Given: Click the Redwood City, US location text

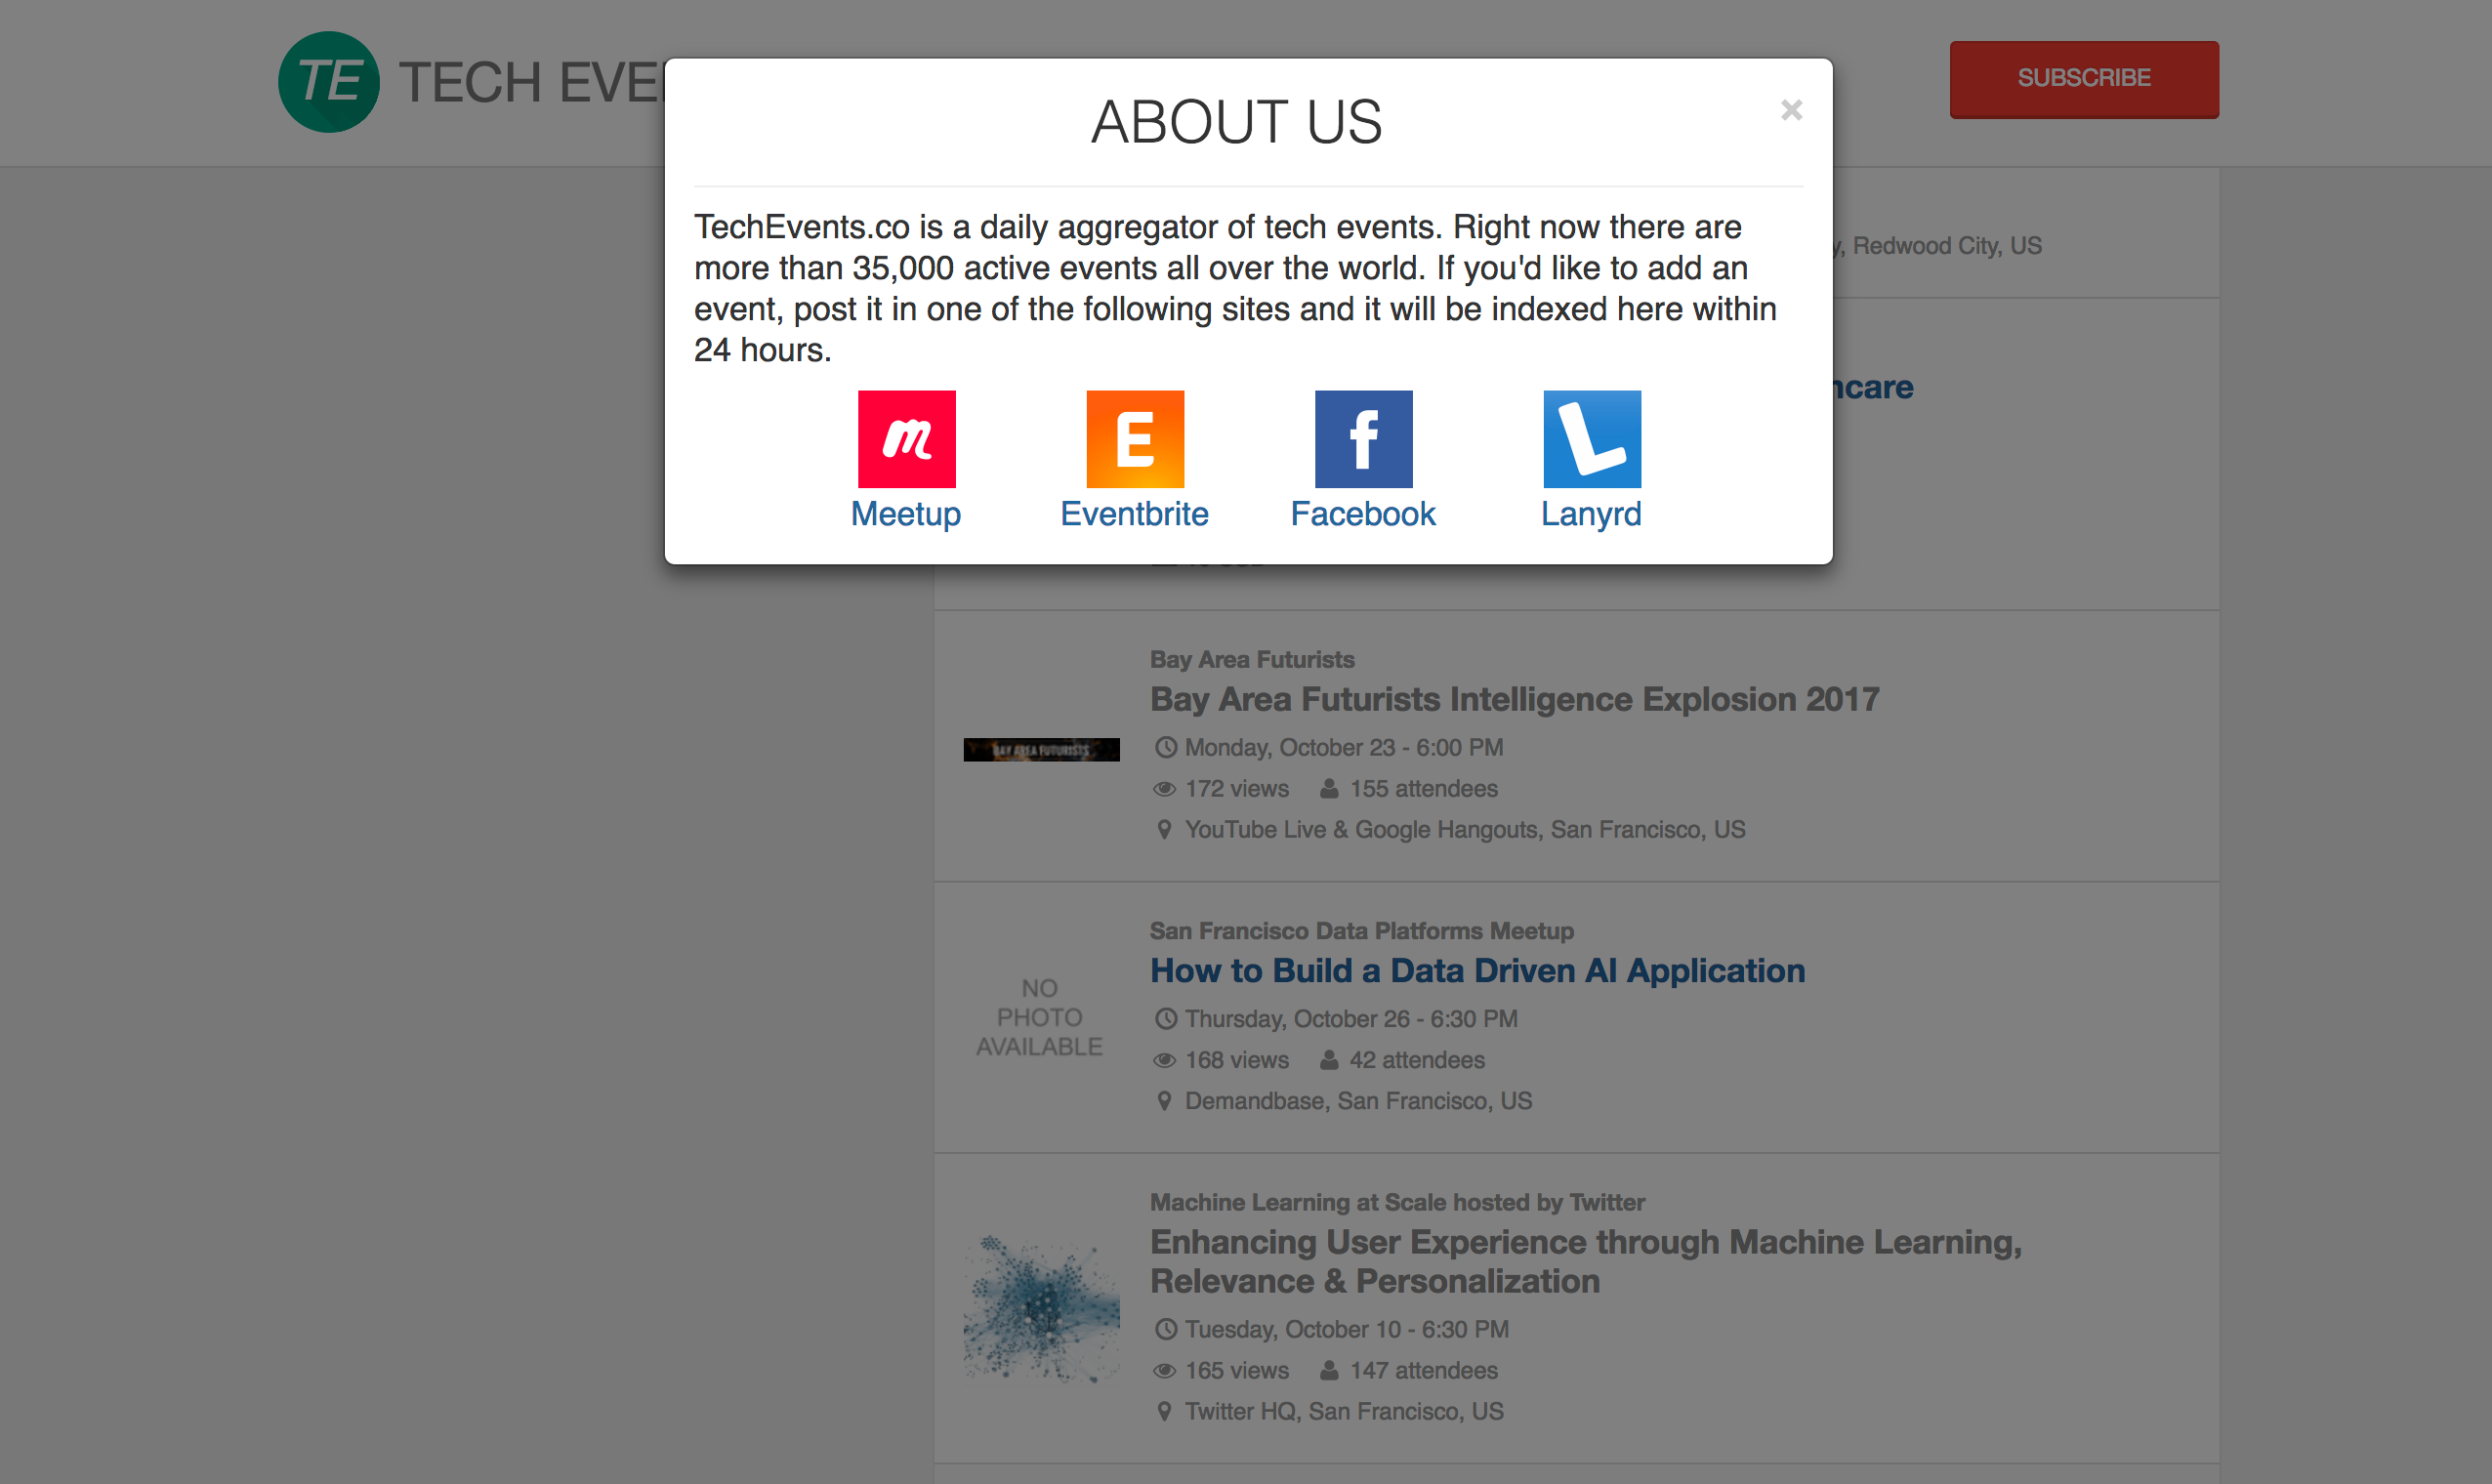Looking at the screenshot, I should [x=1946, y=246].
